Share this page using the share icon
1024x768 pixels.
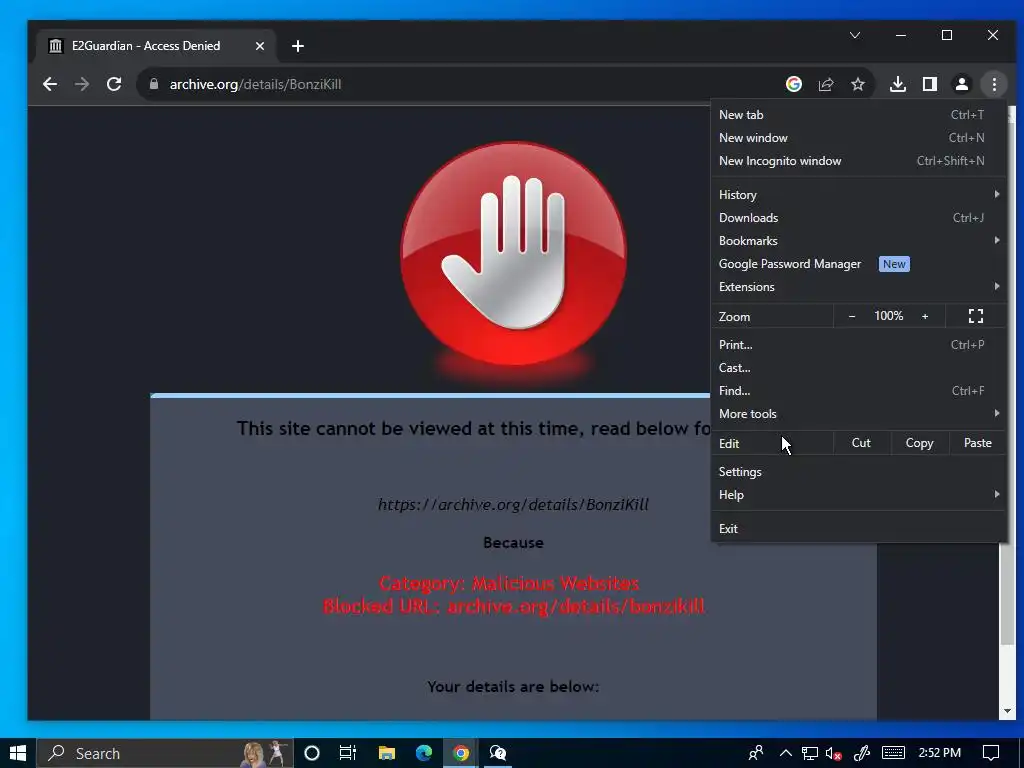point(826,84)
